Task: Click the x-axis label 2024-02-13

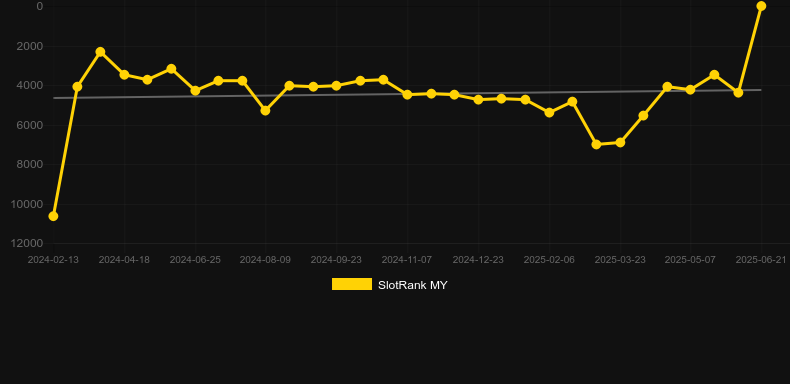Action: pos(53,260)
